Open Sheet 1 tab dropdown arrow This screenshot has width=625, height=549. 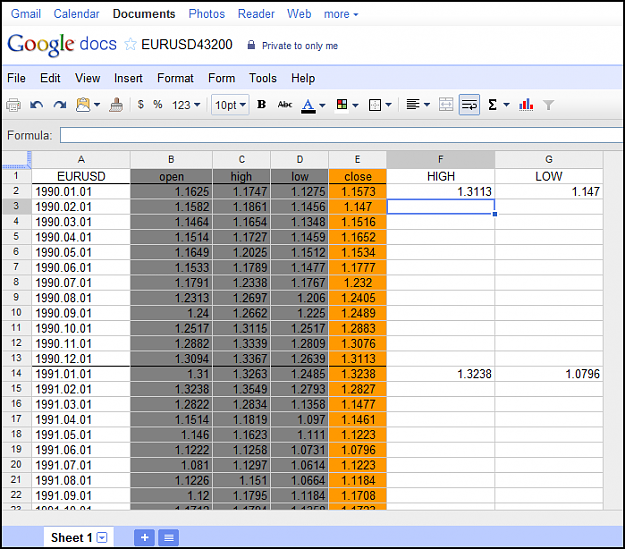(102, 537)
